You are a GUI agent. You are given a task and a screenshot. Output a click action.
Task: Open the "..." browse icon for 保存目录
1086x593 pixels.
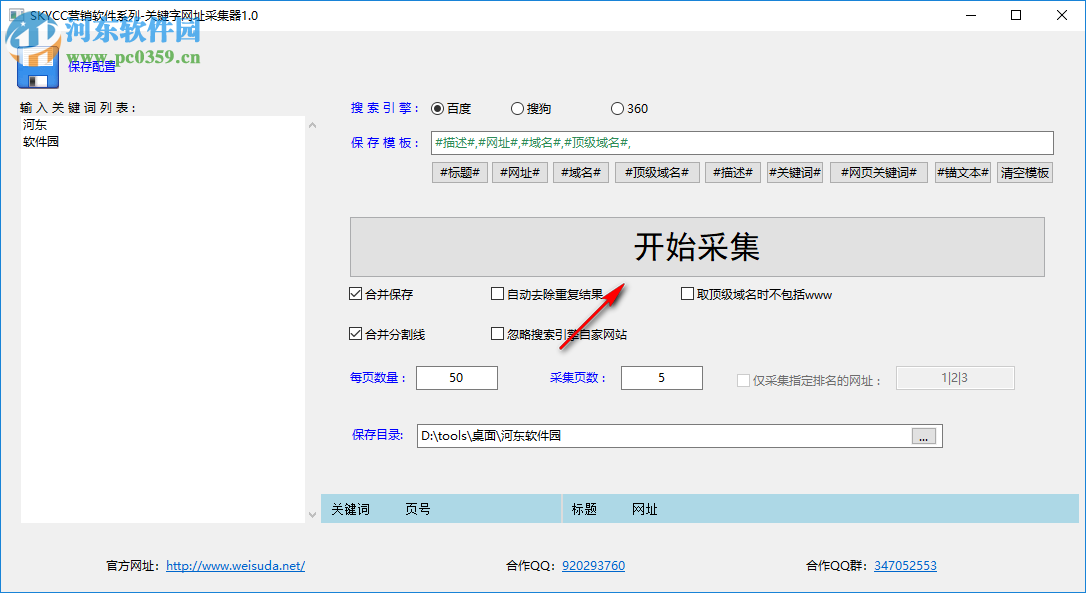(x=925, y=435)
